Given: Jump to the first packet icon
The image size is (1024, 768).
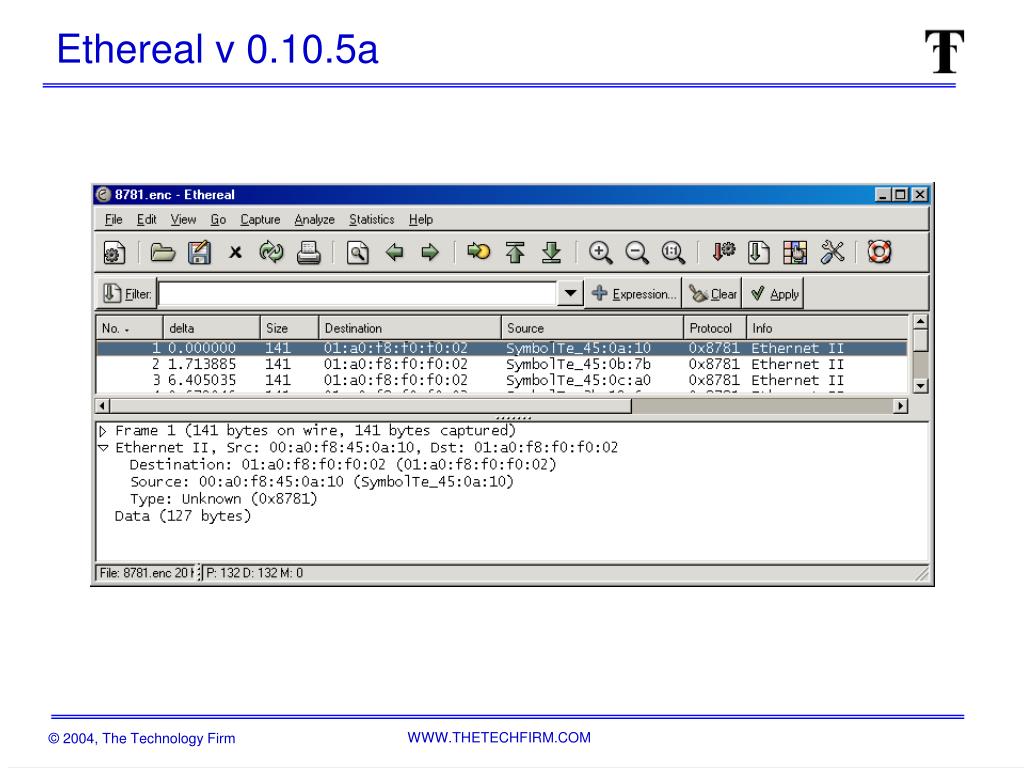Looking at the screenshot, I should coord(515,252).
